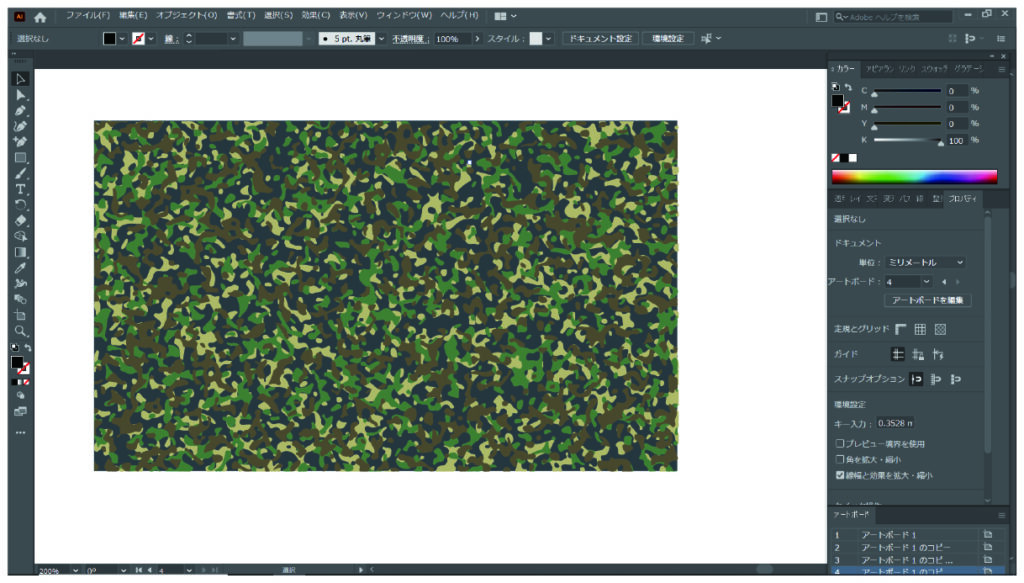Show transparency grid icon

point(940,329)
